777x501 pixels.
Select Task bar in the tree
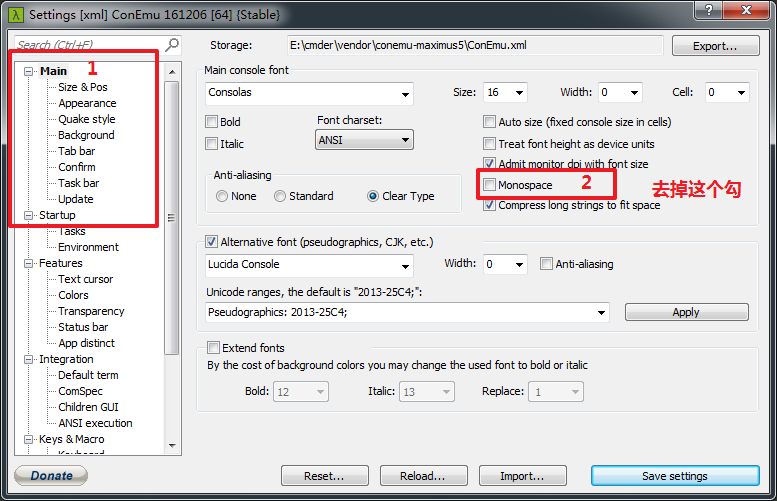pos(78,183)
